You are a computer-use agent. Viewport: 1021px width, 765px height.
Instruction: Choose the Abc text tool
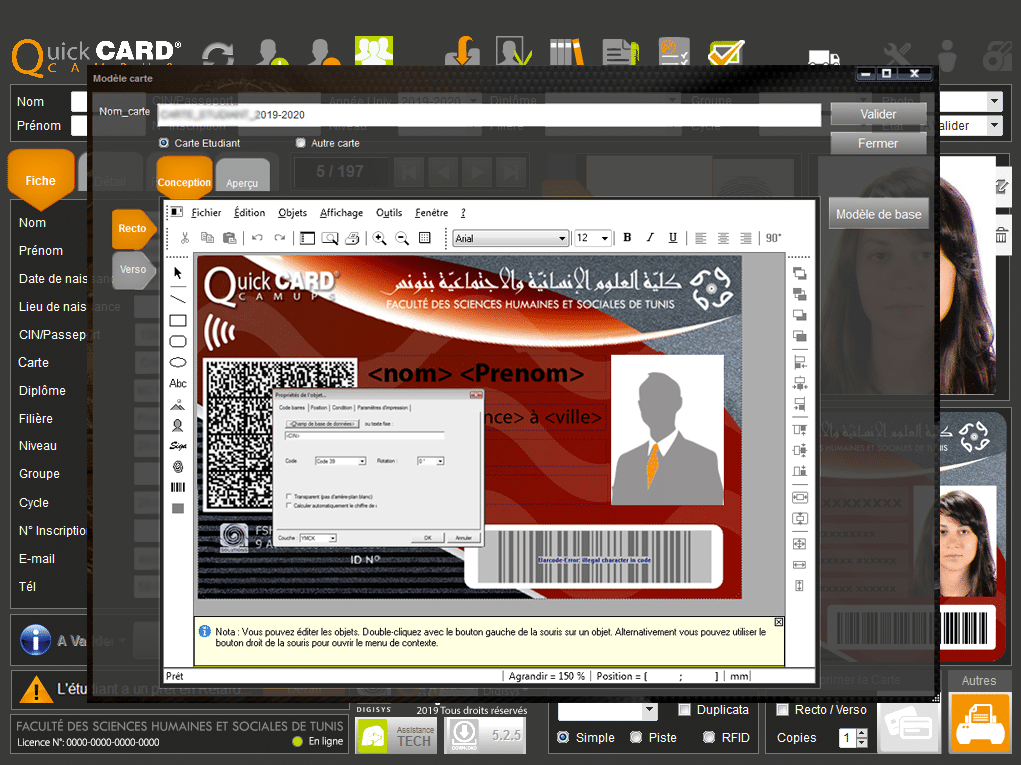(178, 383)
